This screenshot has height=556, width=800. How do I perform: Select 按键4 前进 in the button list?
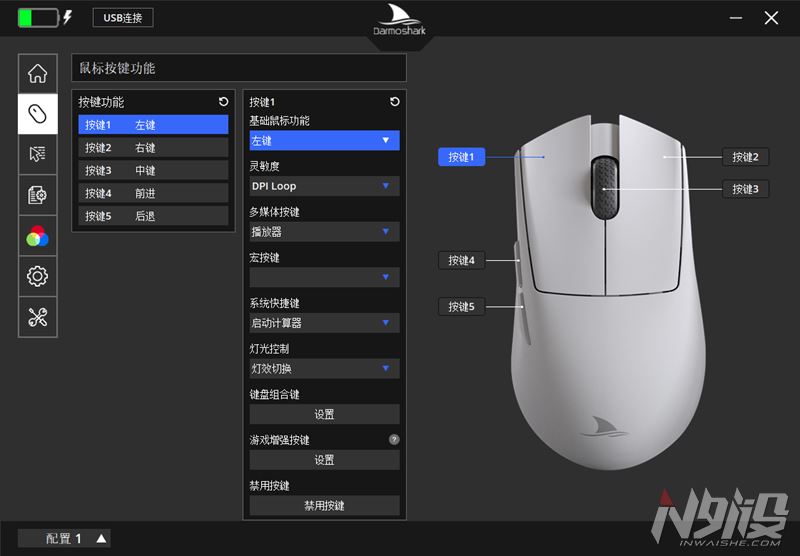153,193
